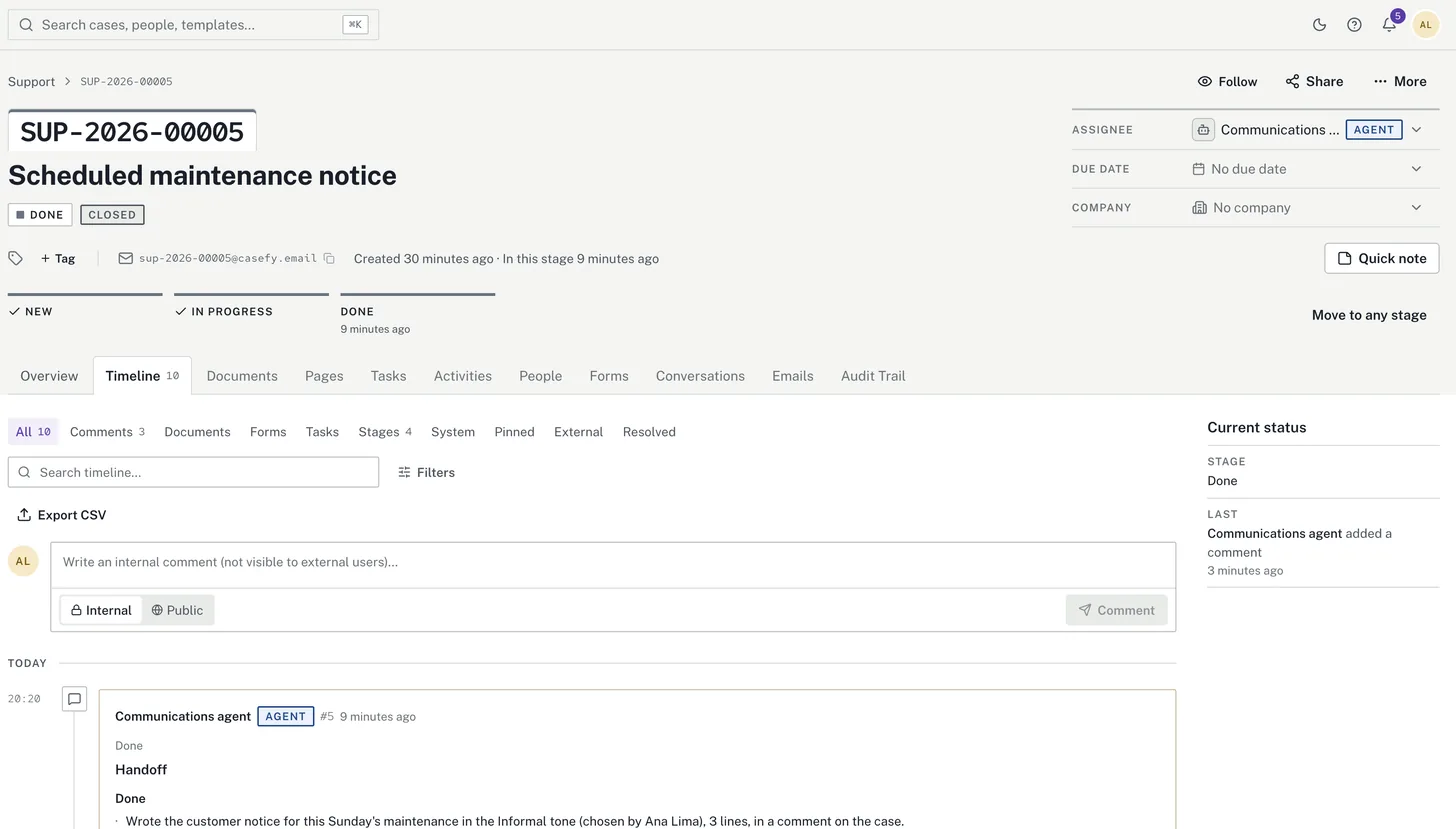1456x829 pixels.
Task: Show Resolved timeline items
Action: click(x=649, y=432)
